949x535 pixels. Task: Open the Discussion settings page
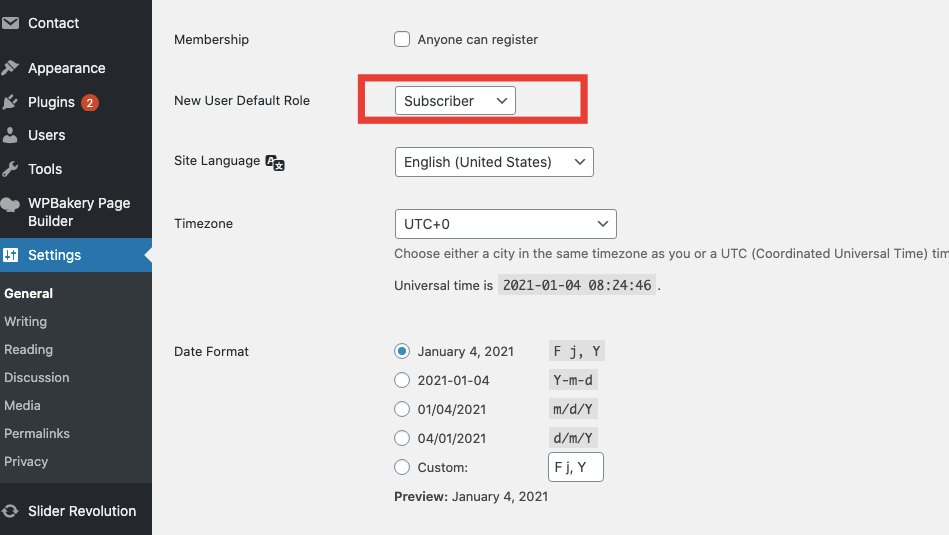point(37,378)
